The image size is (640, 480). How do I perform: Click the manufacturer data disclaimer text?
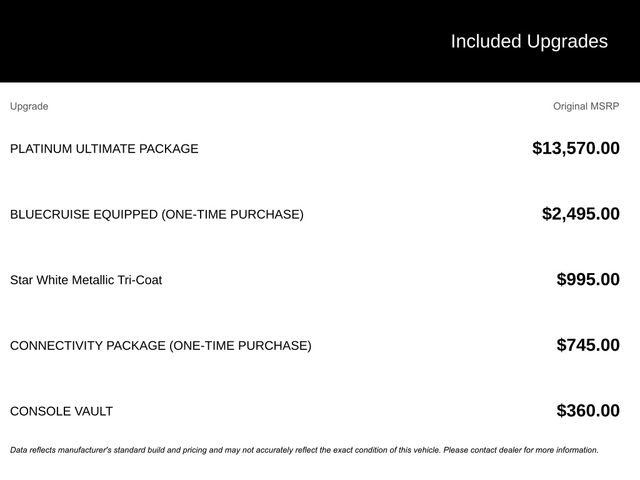click(304, 450)
